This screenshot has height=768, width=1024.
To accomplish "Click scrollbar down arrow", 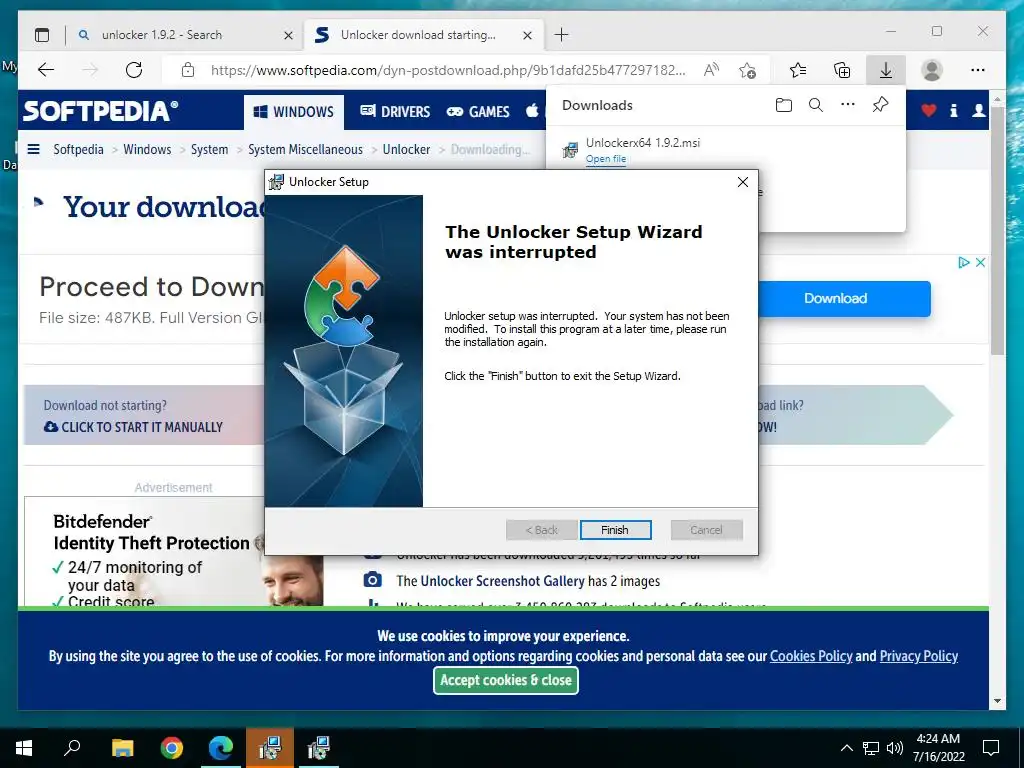I will (x=997, y=701).
